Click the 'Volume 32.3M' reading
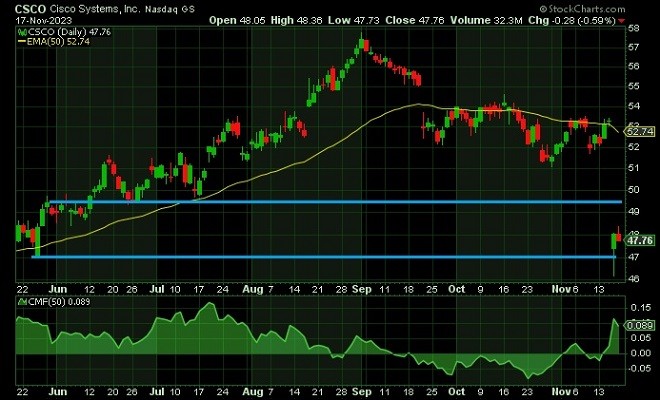Viewport: 660px width, 400px height. [x=486, y=20]
